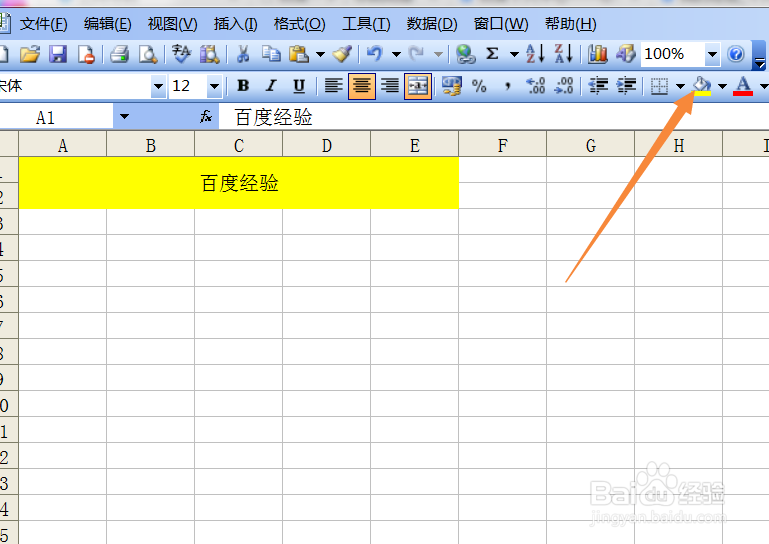Copy selection with the Copy icon
Screen dimensions: 769x544
[x=271, y=54]
